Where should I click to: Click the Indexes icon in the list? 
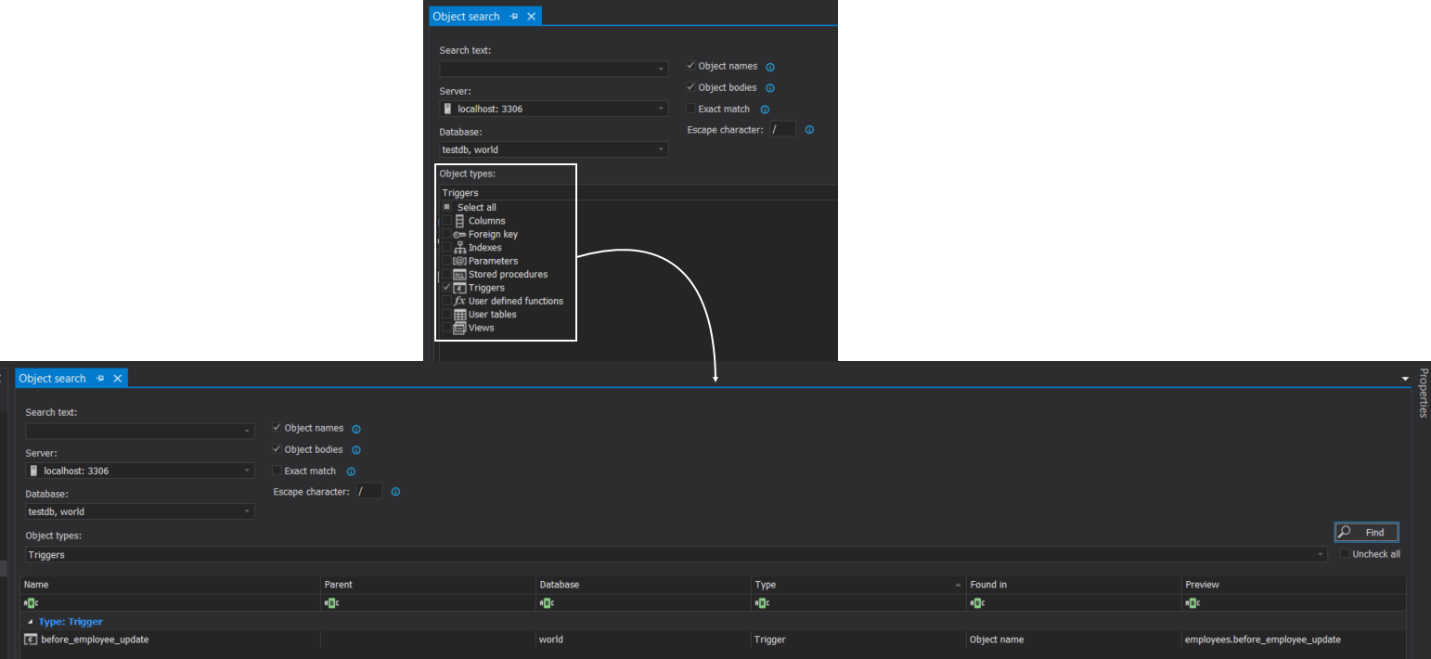tap(460, 248)
